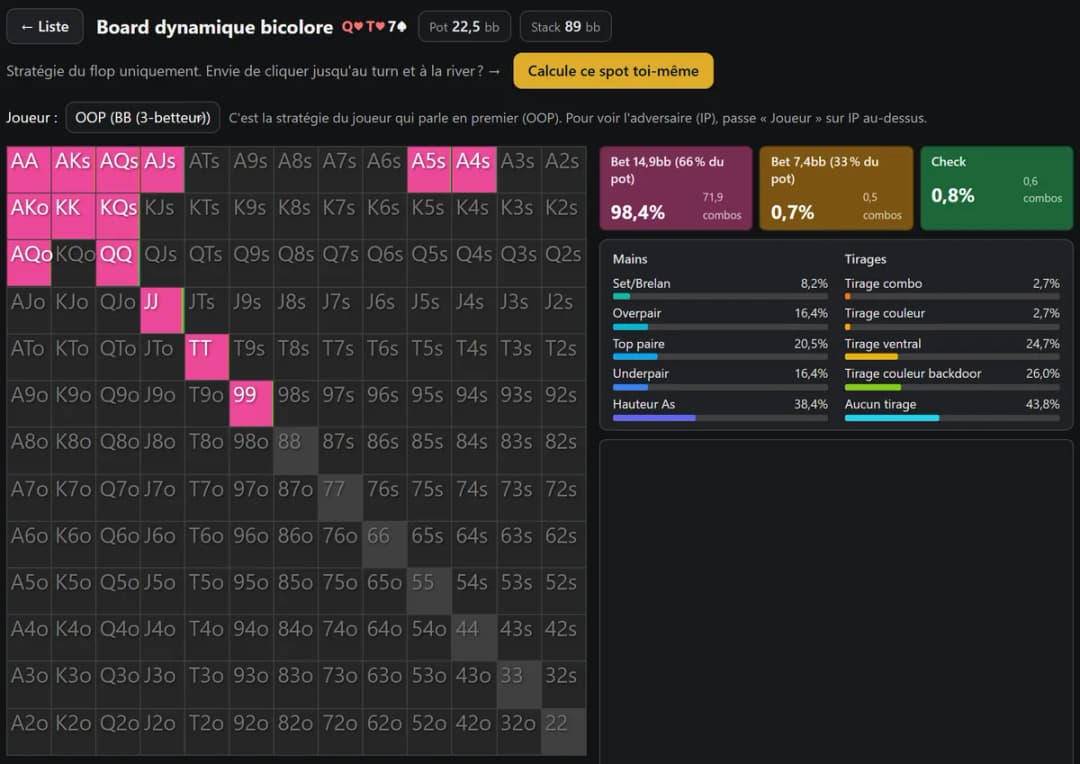Click the Q♥T♥7♠ board cards label
The image size is (1080, 764).
point(375,27)
